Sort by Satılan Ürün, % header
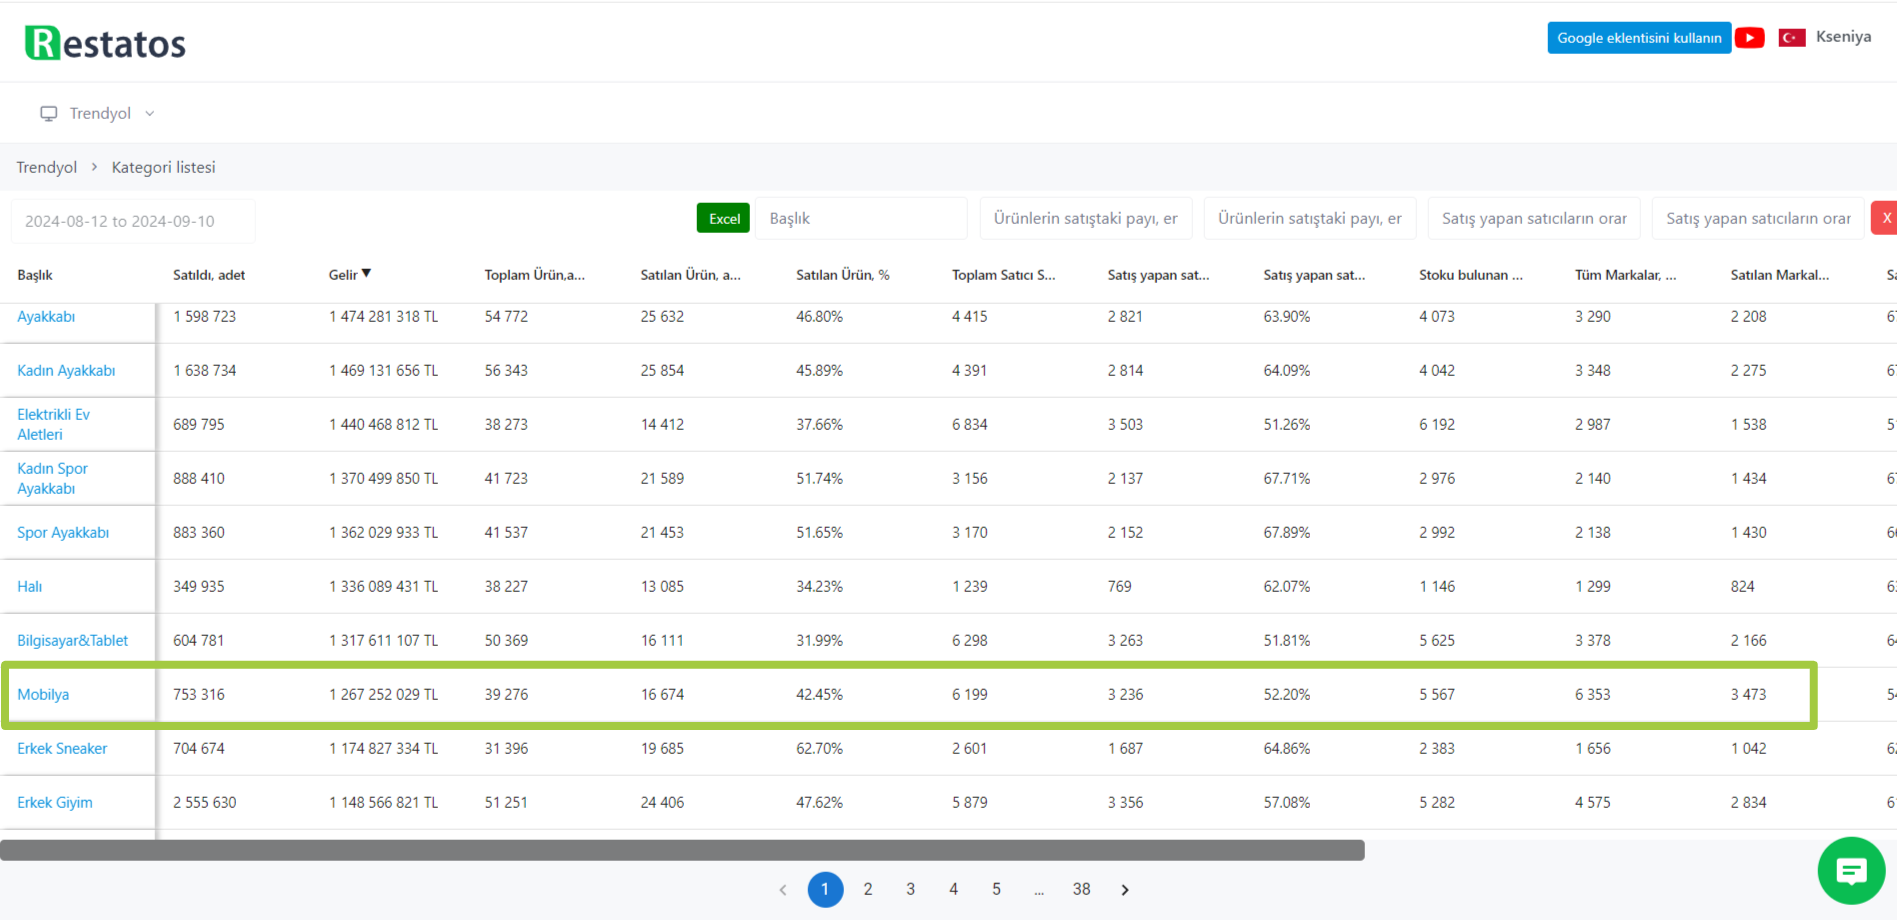This screenshot has height=920, width=1897. click(843, 275)
